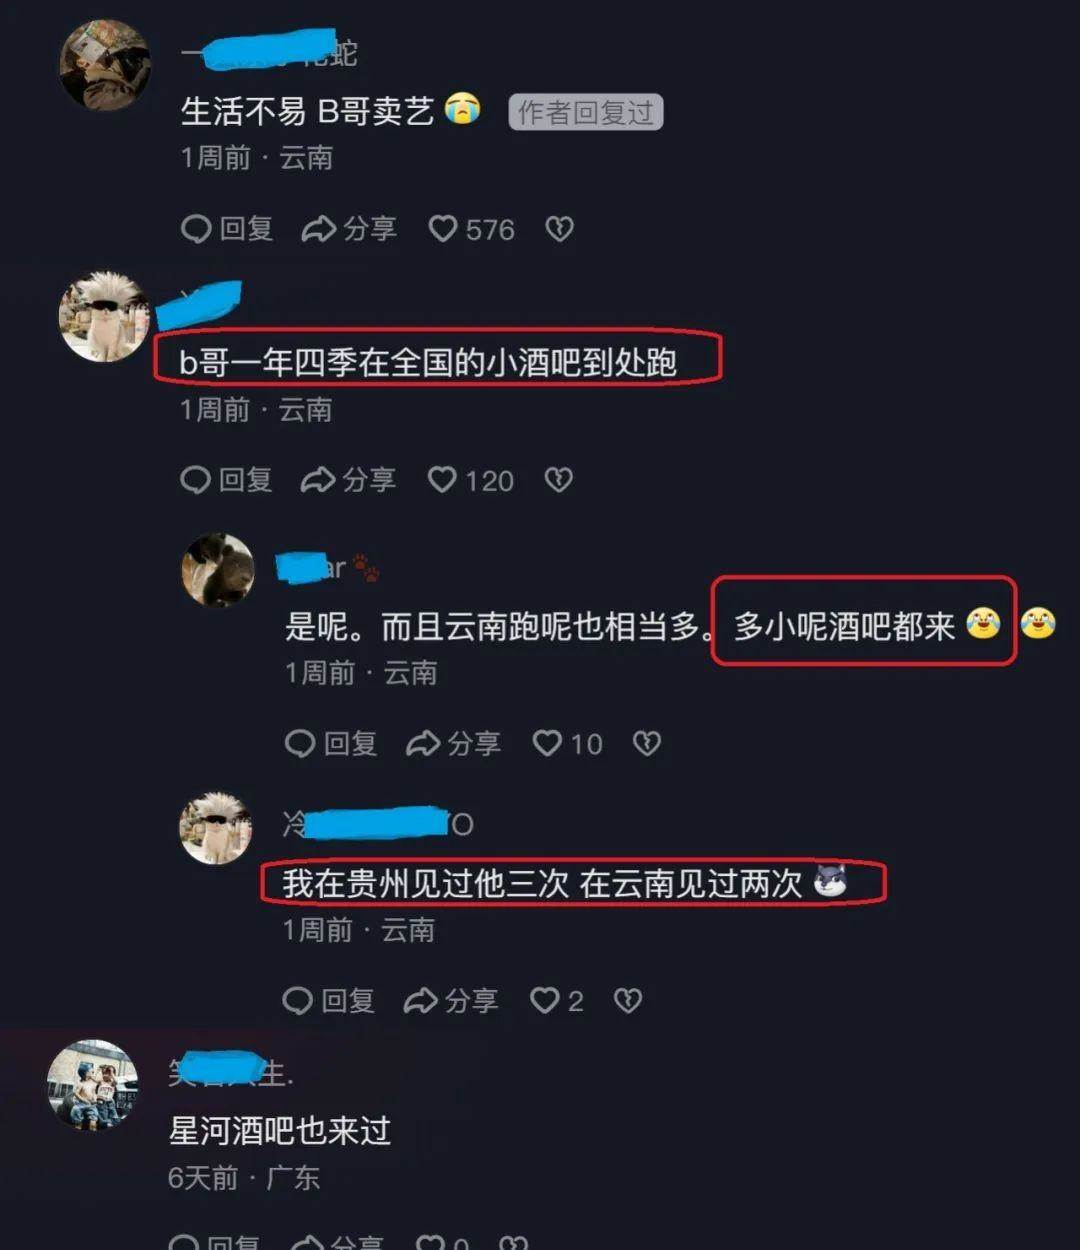
Task: Open the 作者回复过 tag
Action: pos(586,113)
